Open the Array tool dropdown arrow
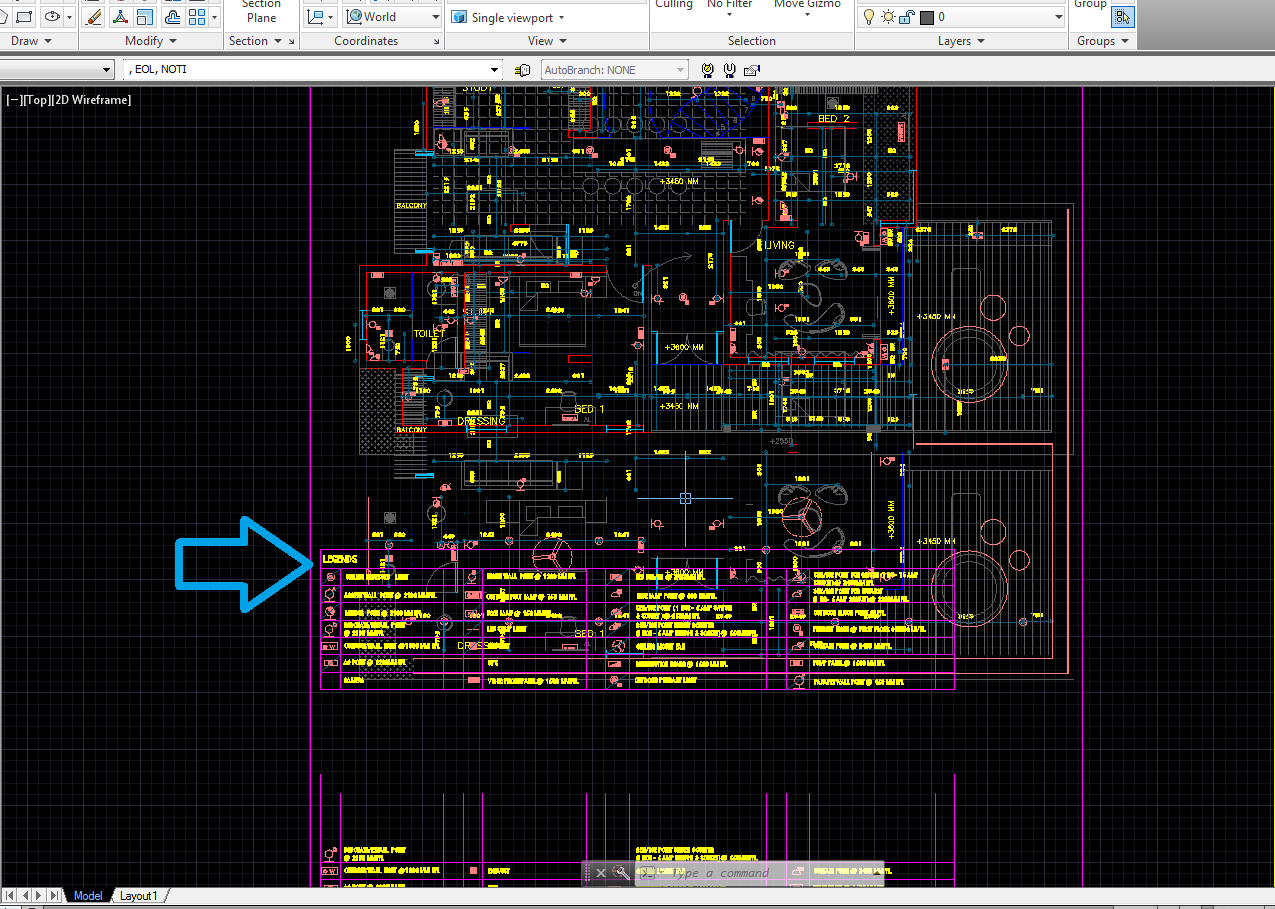This screenshot has height=909, width=1275. (214, 17)
